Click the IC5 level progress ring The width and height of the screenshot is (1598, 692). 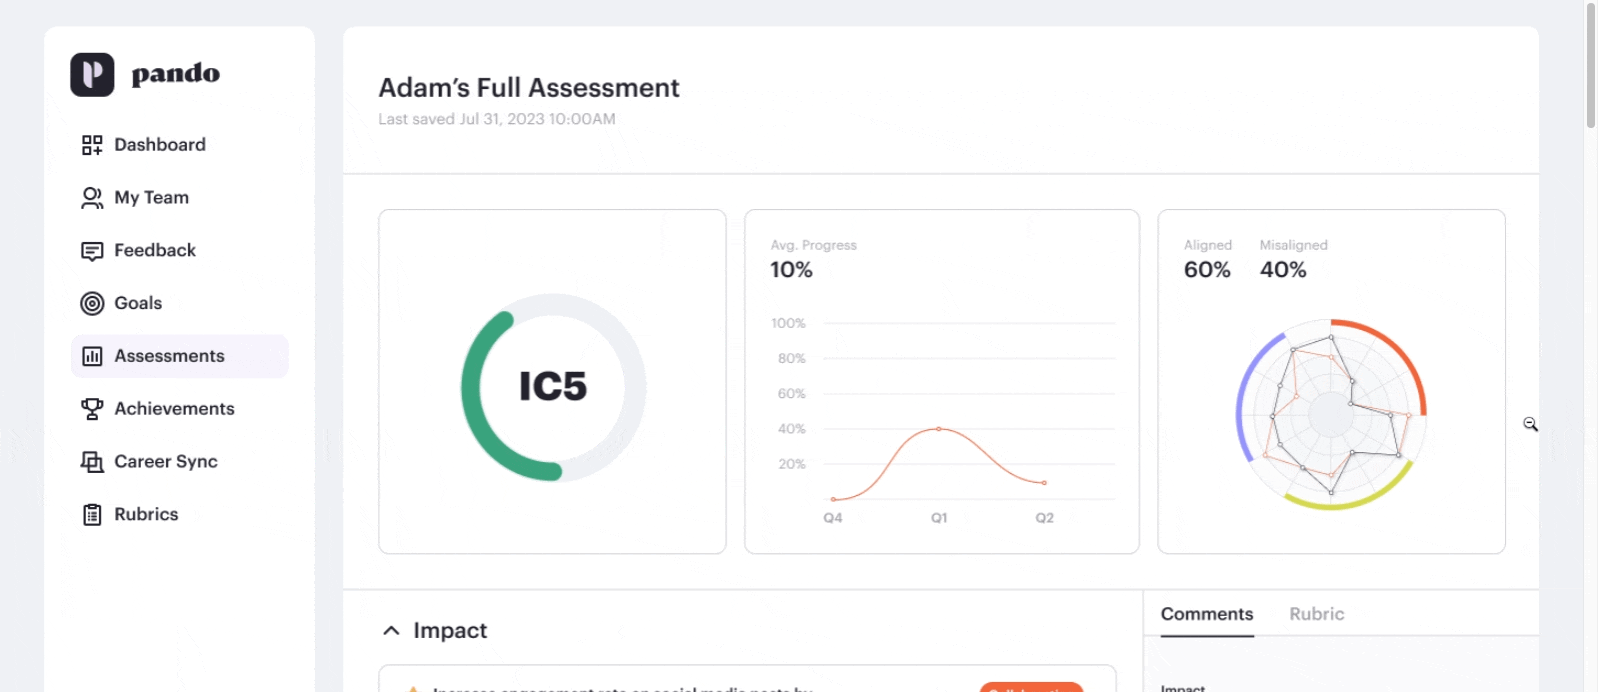click(553, 387)
